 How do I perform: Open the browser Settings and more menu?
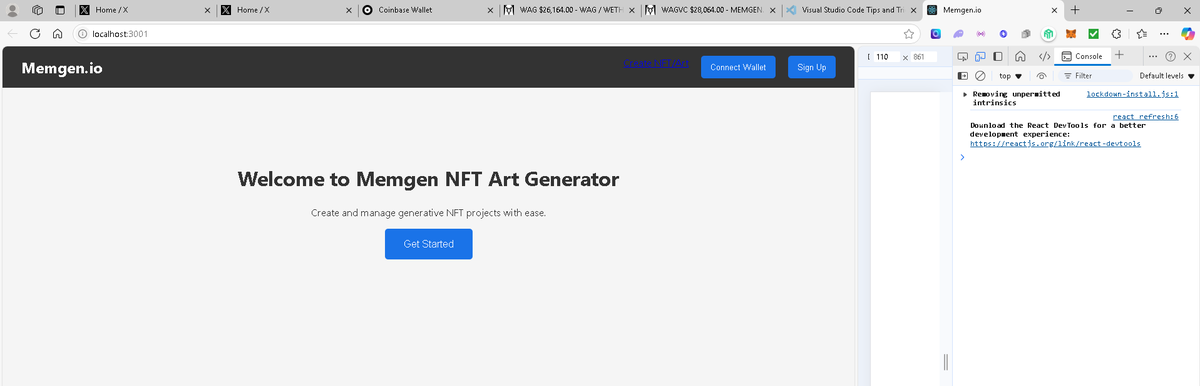[x=1164, y=33]
